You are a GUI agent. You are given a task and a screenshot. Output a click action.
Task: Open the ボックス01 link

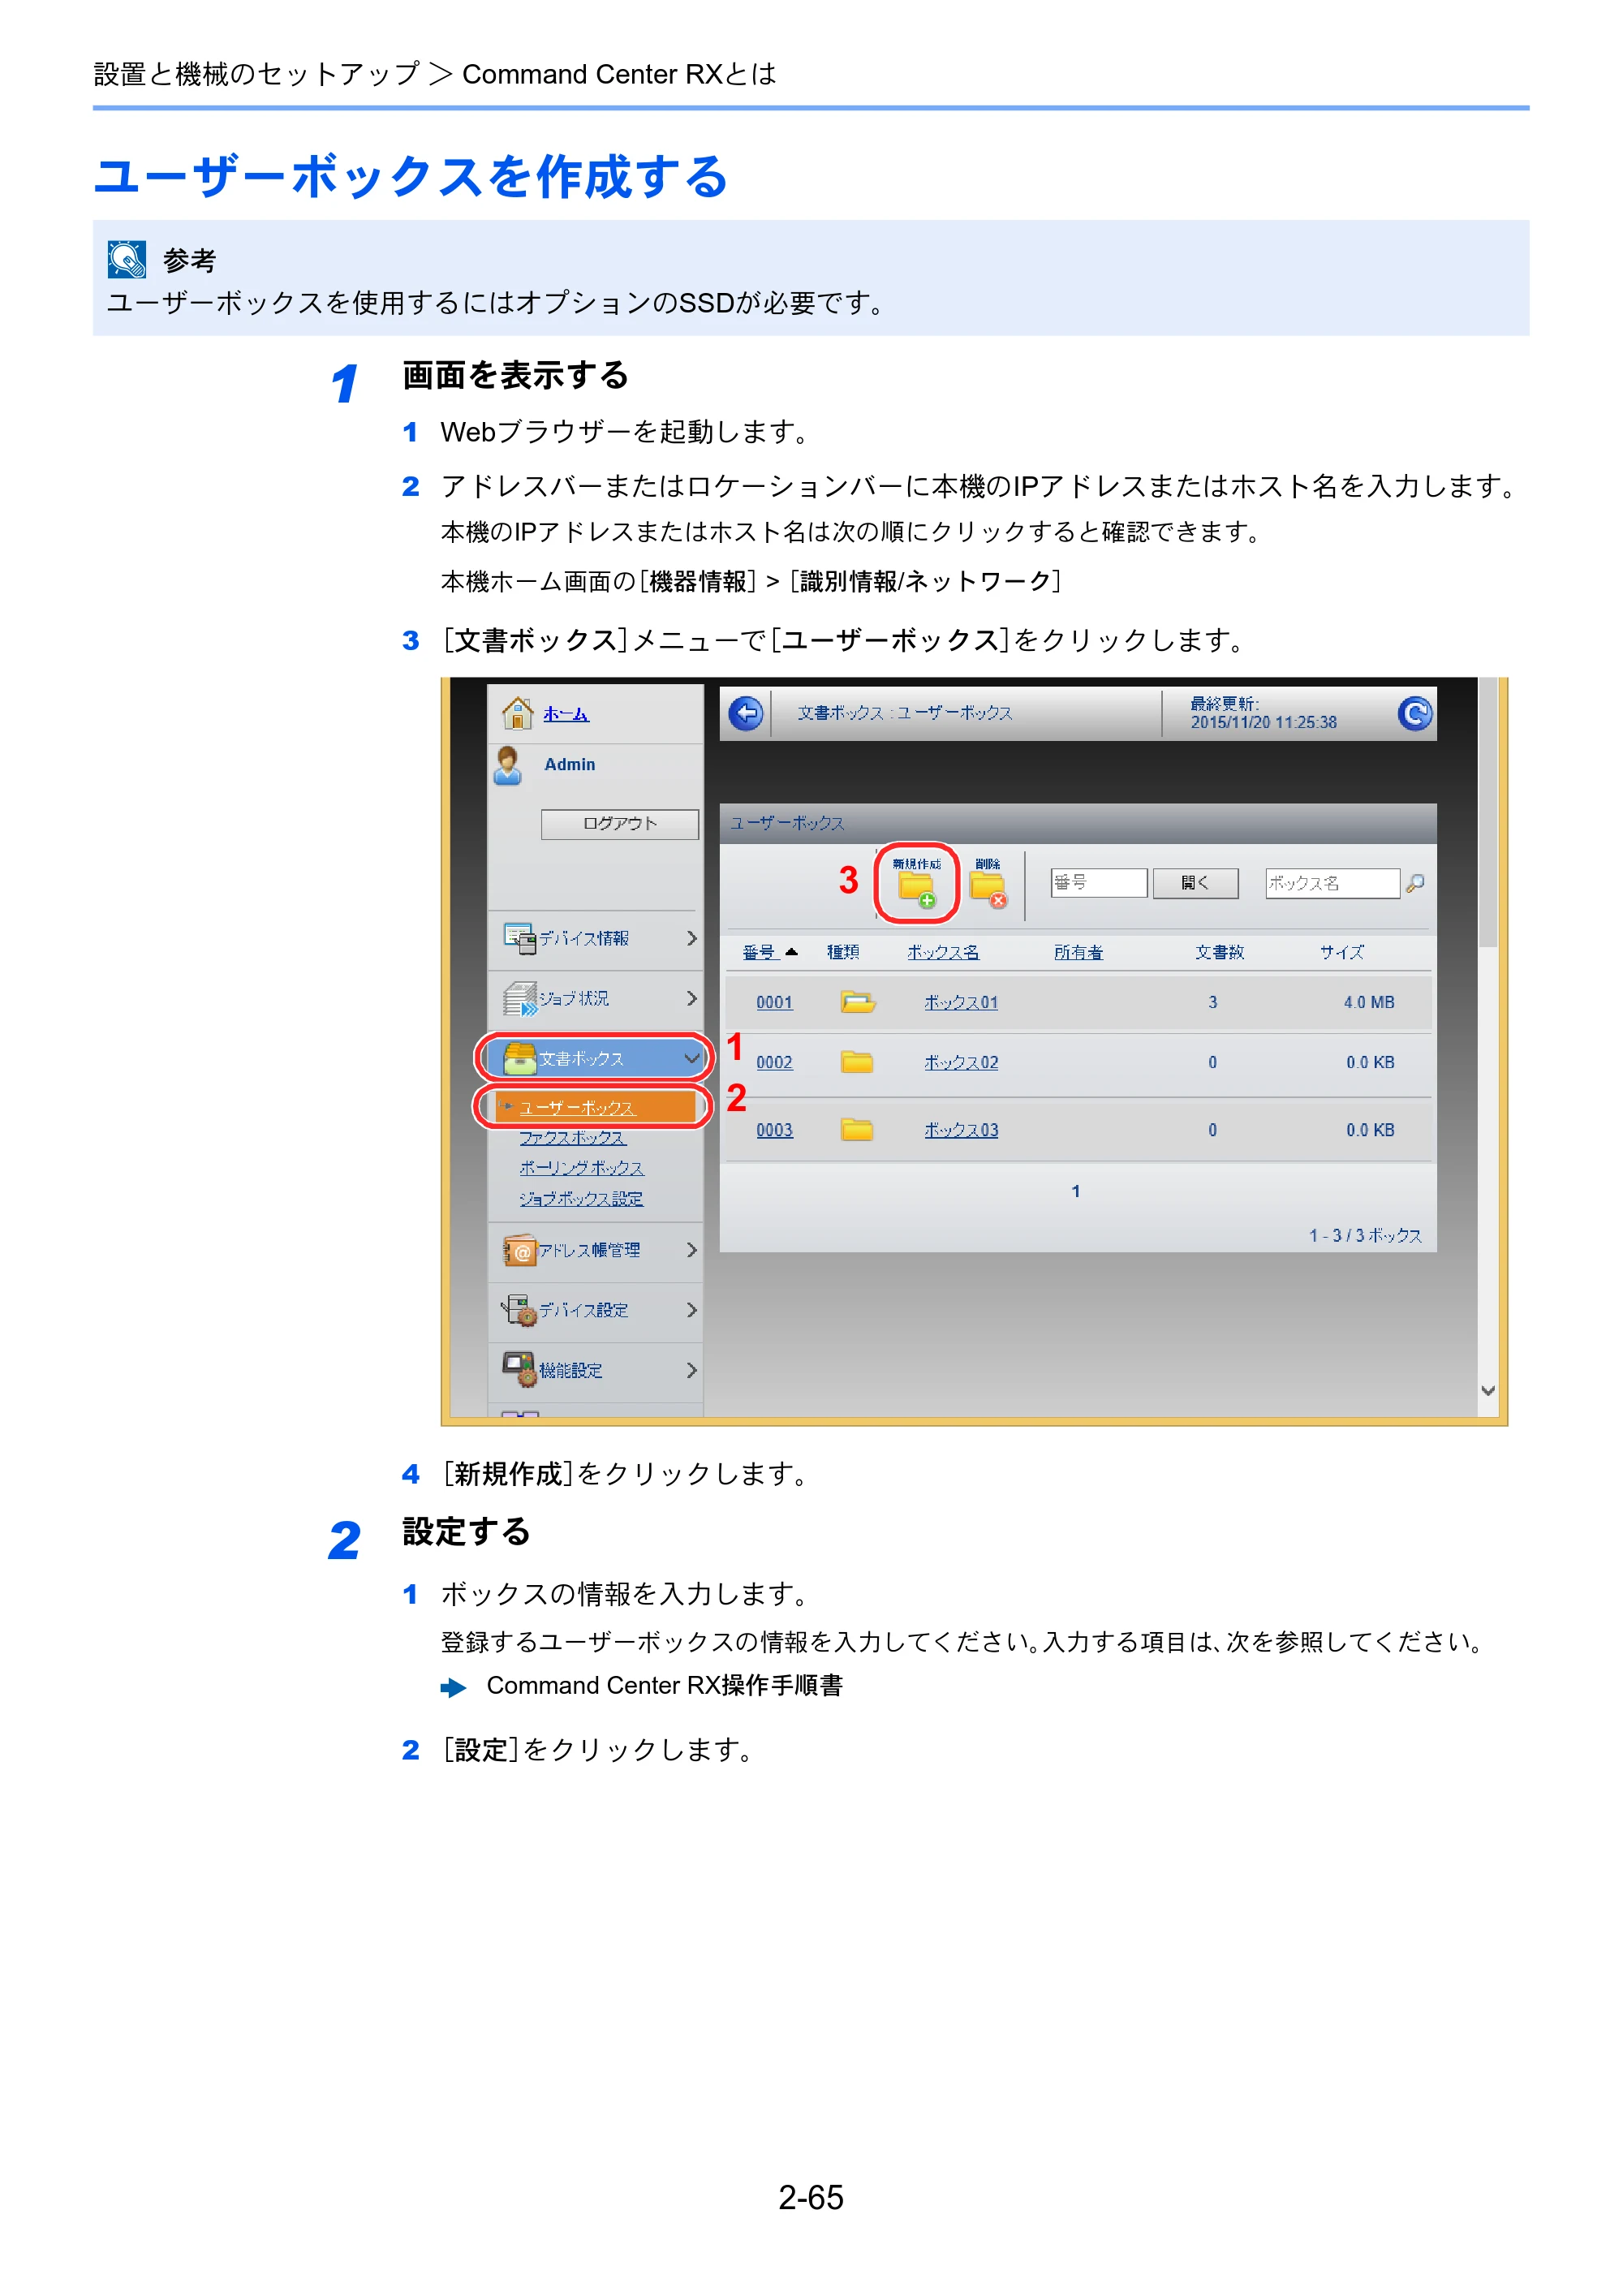coord(961,1002)
